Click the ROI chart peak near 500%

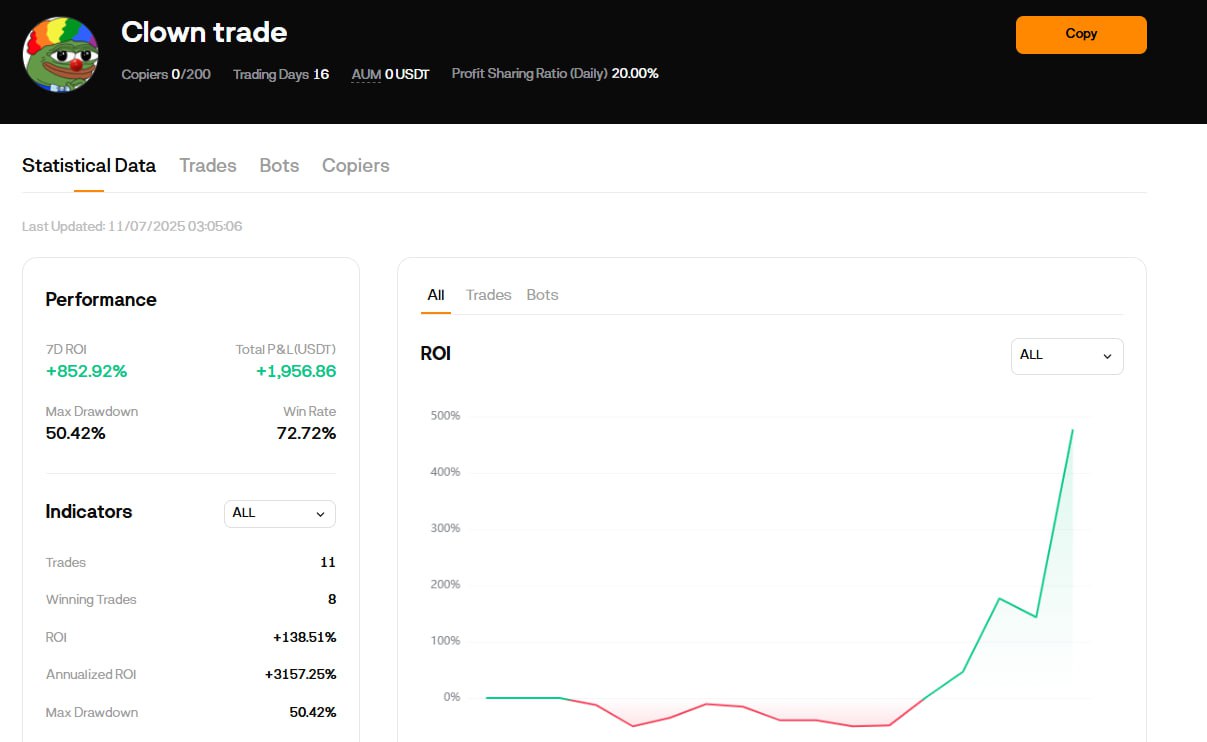[1072, 430]
